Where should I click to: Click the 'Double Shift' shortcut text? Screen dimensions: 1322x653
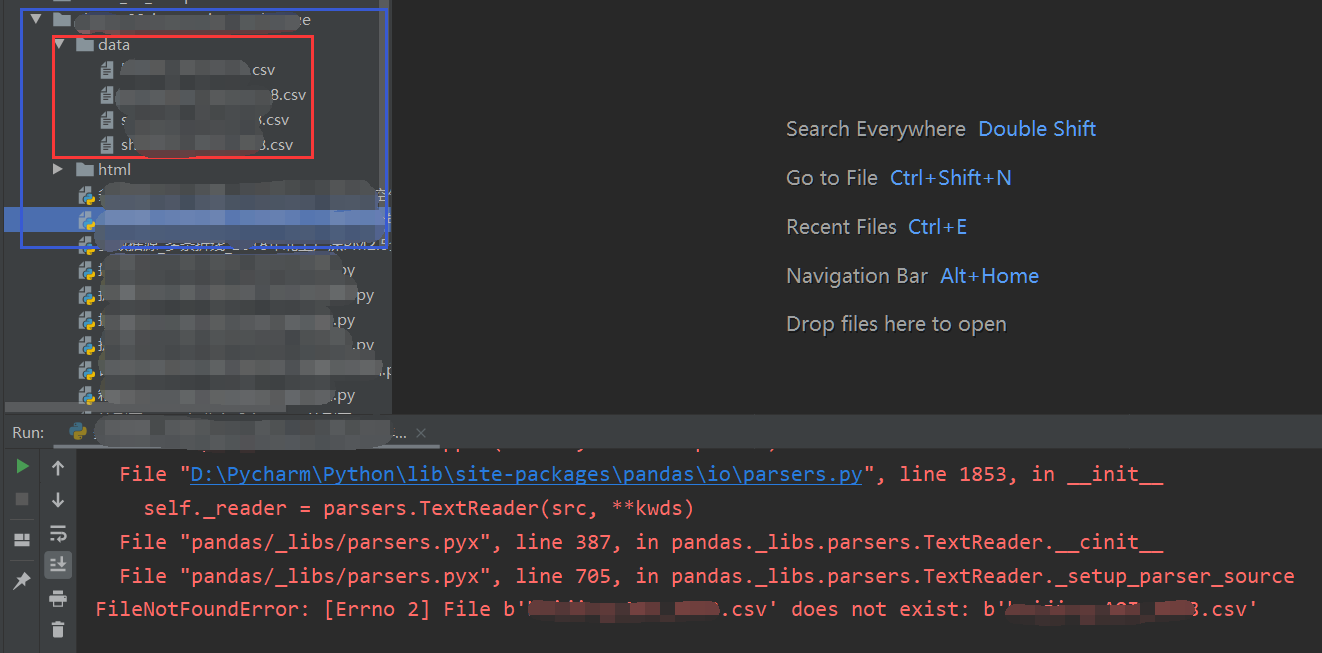coord(1037,129)
